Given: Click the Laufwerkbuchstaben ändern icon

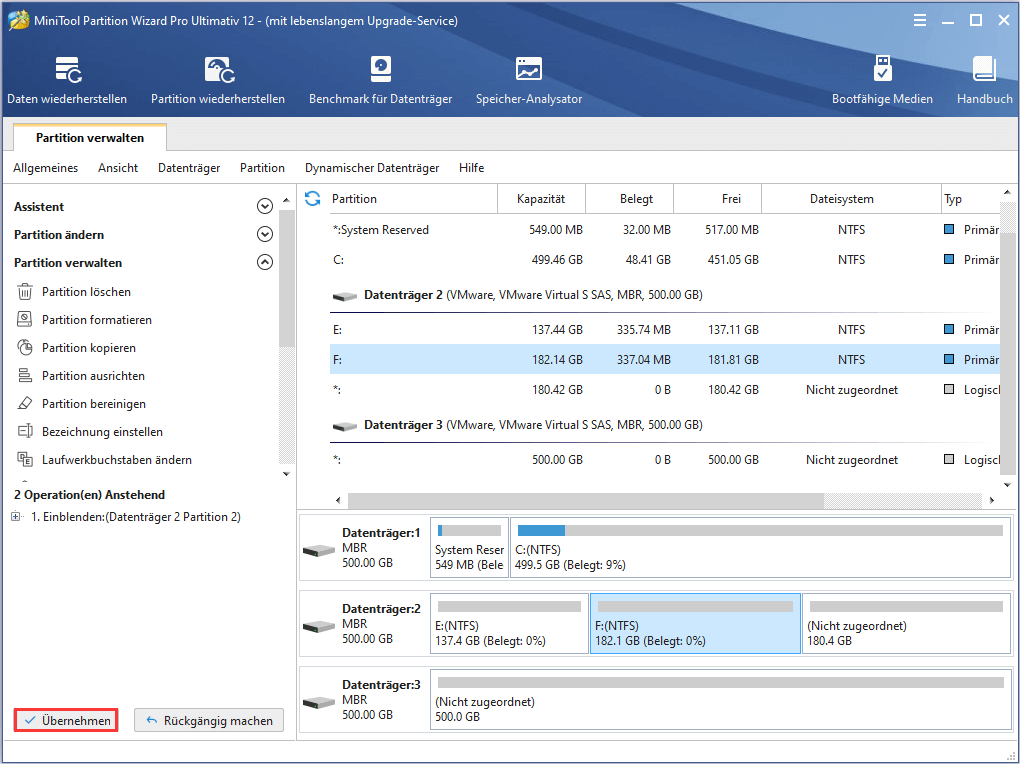Looking at the screenshot, I should pyautogui.click(x=25, y=459).
